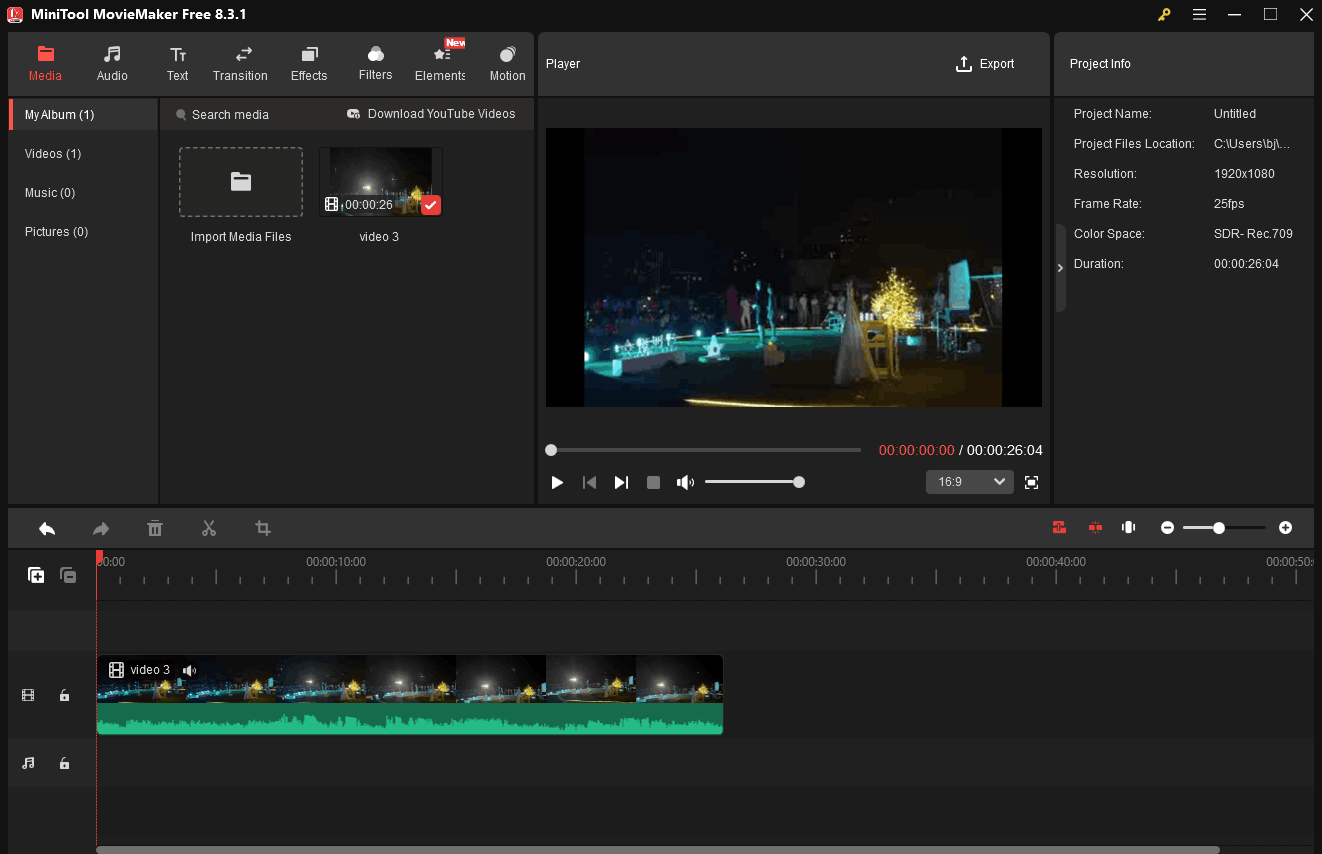Open the Elements library
The image size is (1322, 854).
pyautogui.click(x=440, y=63)
